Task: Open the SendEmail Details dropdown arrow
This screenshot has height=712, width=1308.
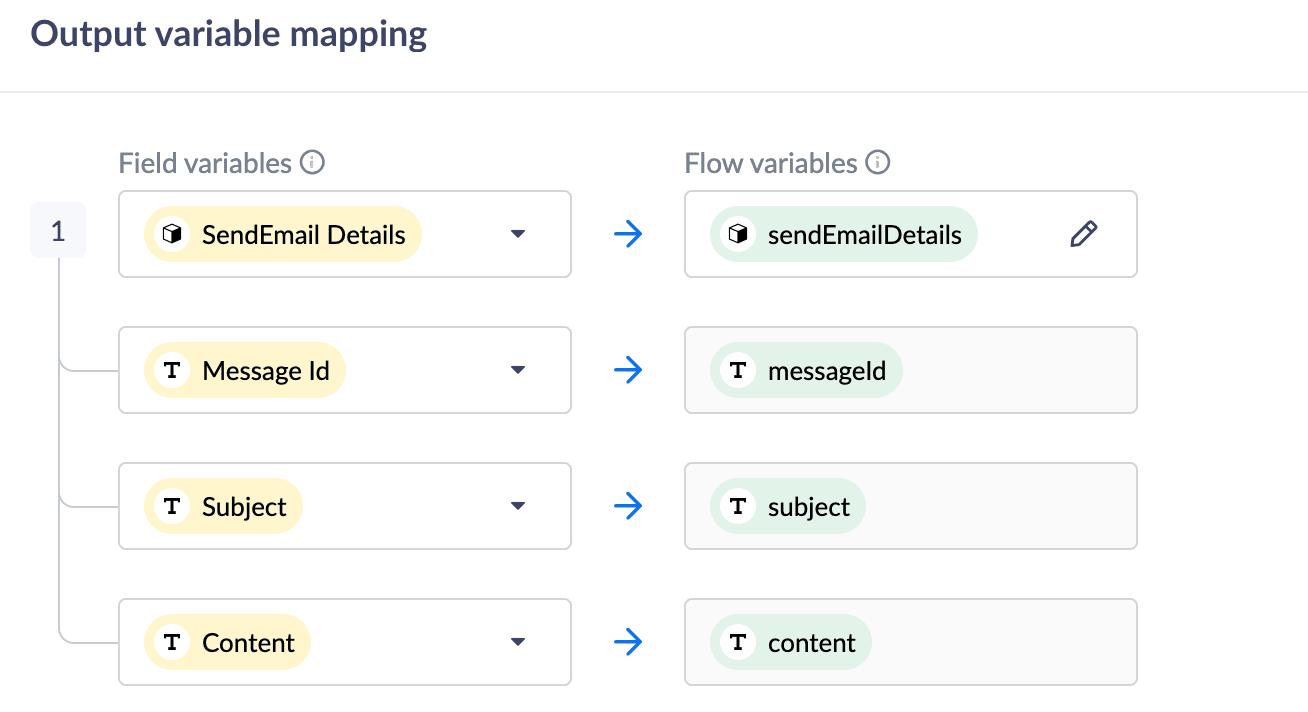Action: (517, 234)
